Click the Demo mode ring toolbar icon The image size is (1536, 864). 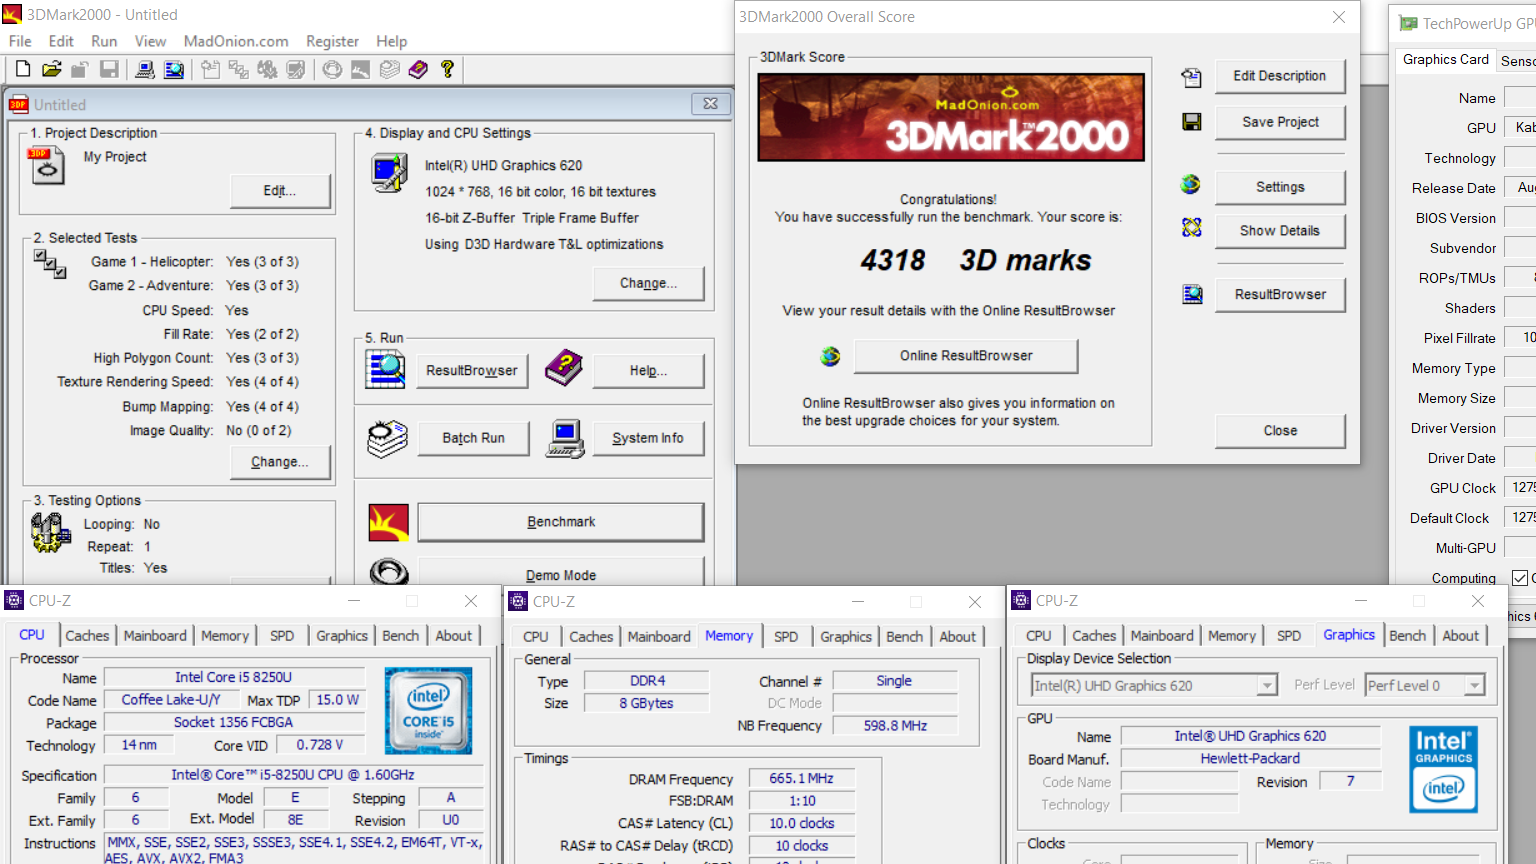click(332, 69)
